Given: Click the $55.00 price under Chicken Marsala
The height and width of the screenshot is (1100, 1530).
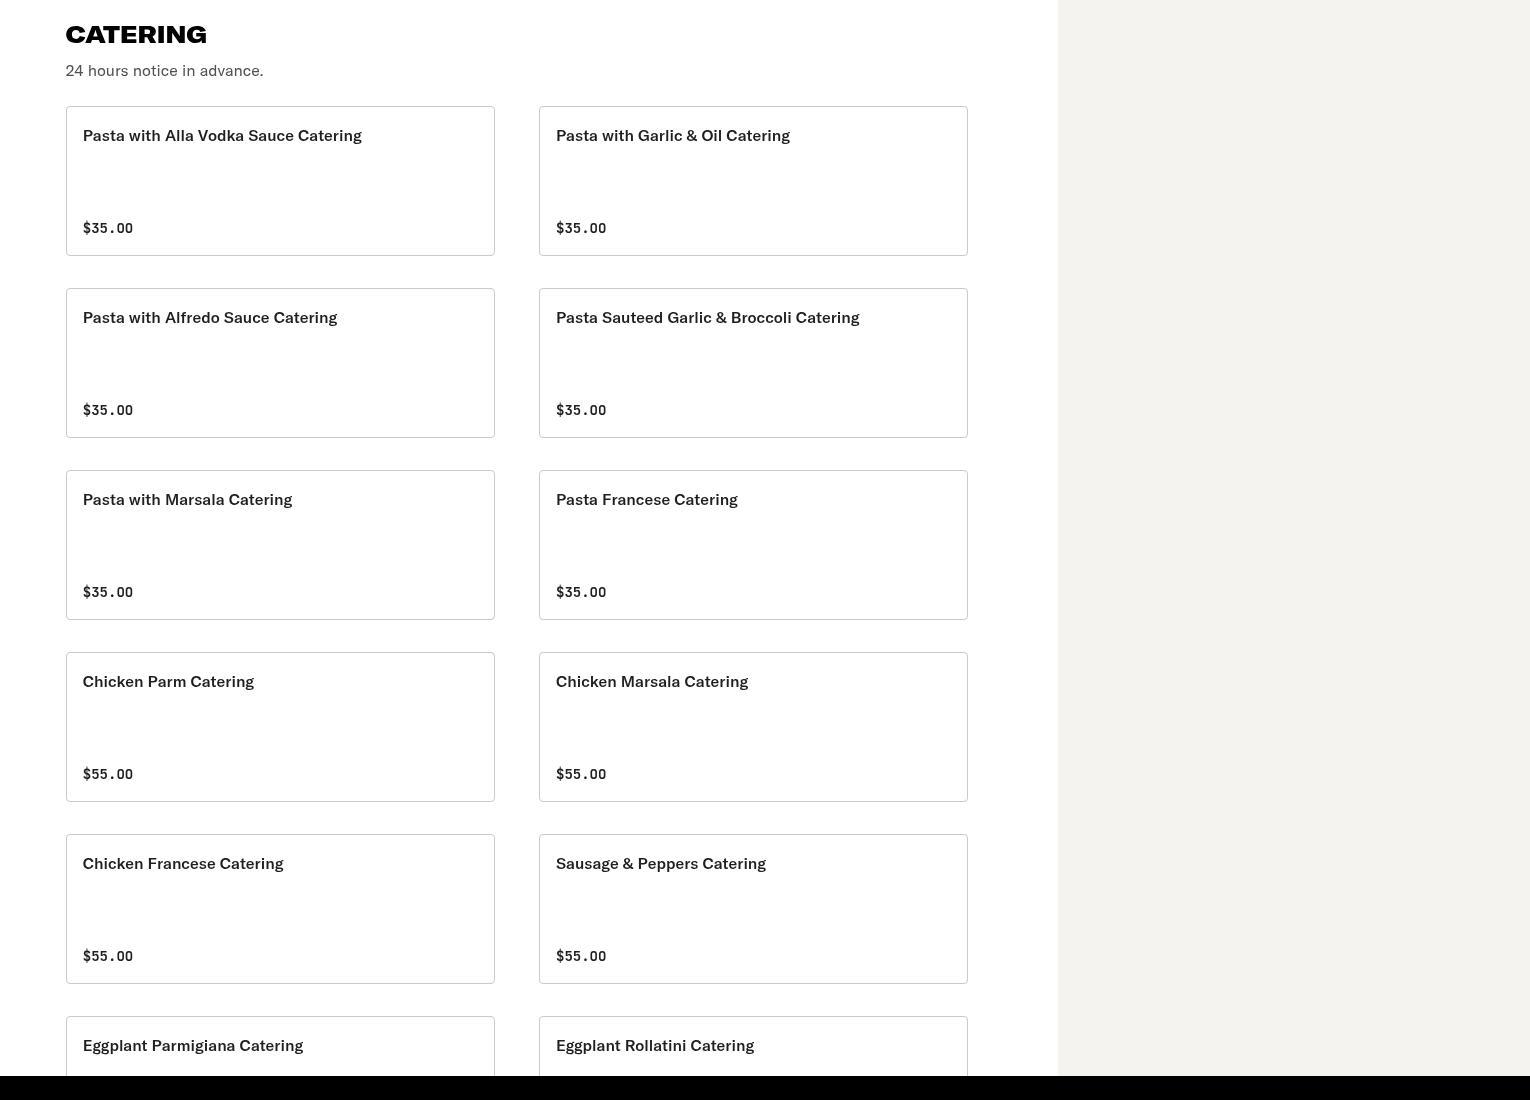Looking at the screenshot, I should pyautogui.click(x=581, y=774).
